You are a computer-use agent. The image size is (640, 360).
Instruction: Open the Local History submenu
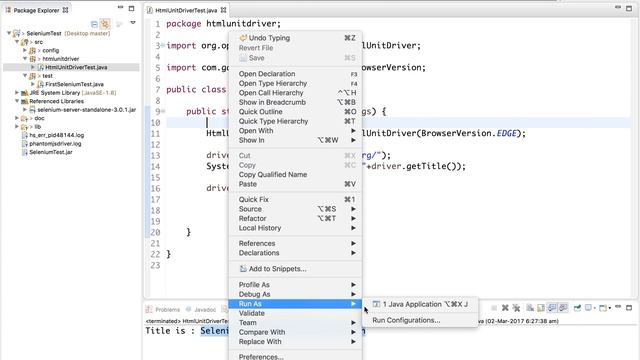click(296, 228)
